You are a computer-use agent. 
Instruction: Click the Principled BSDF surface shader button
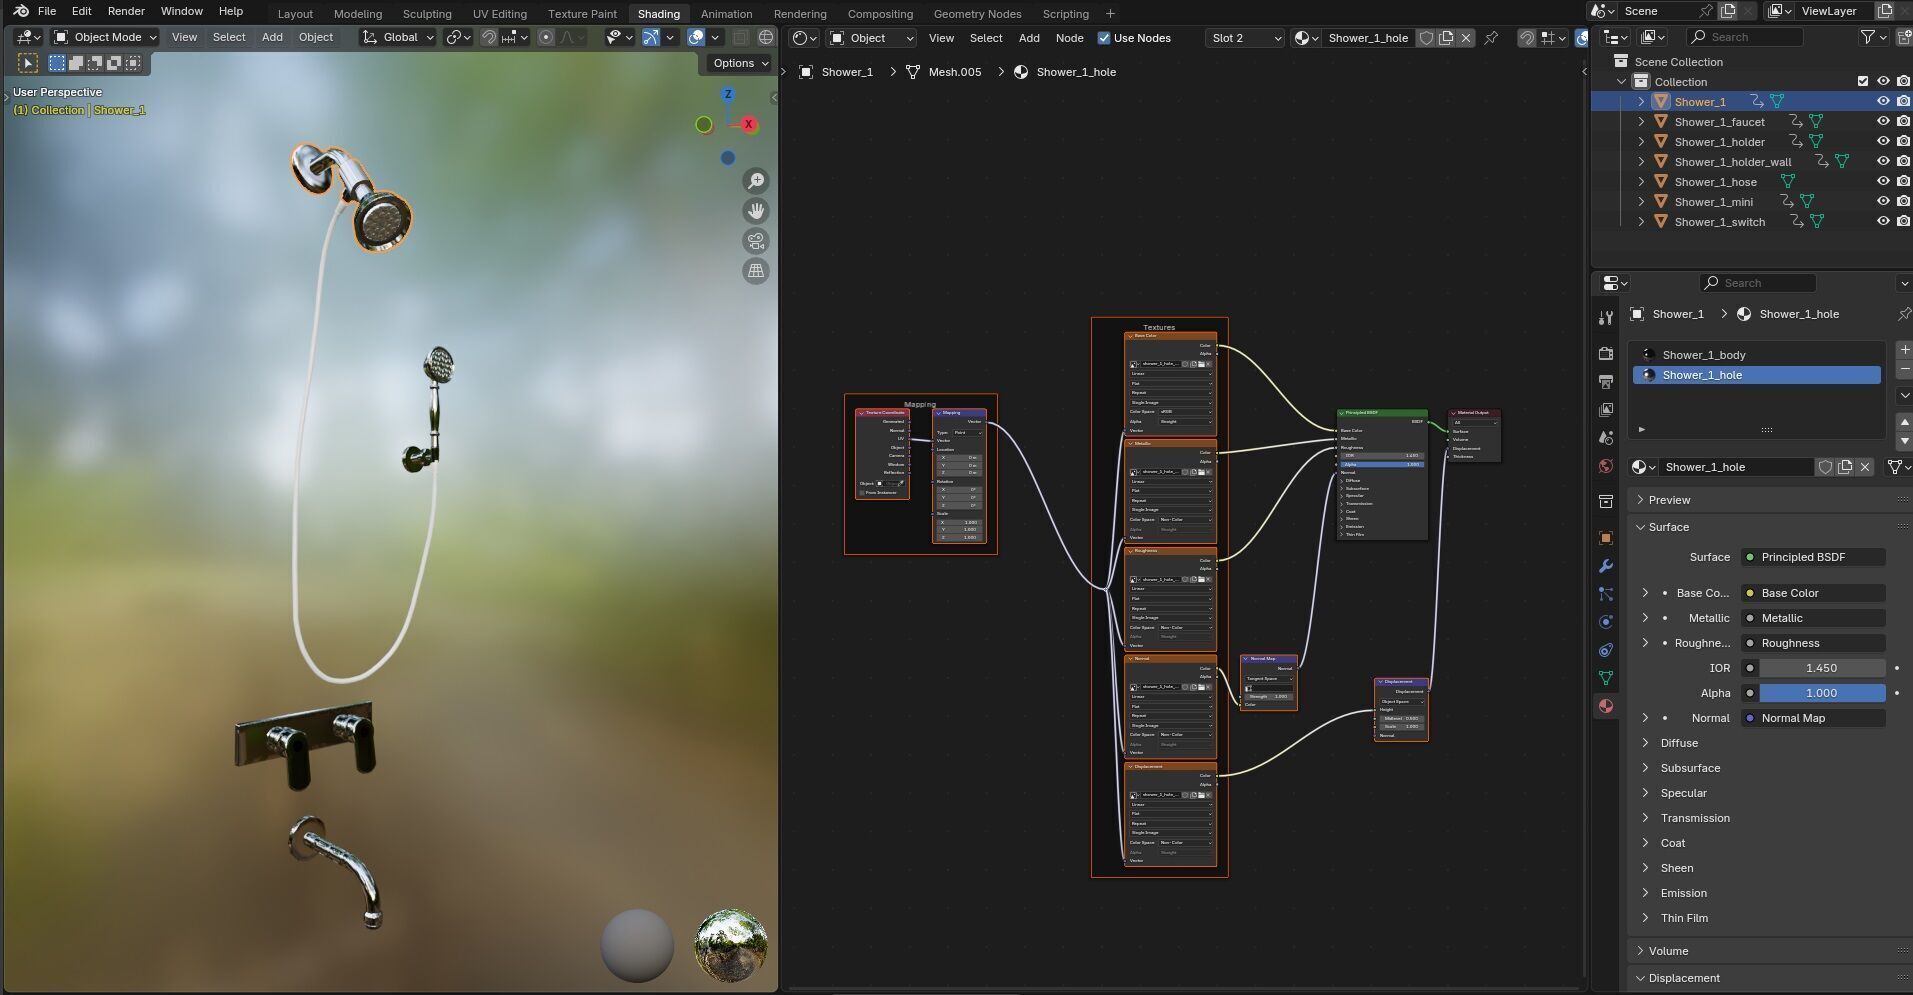pos(1813,557)
